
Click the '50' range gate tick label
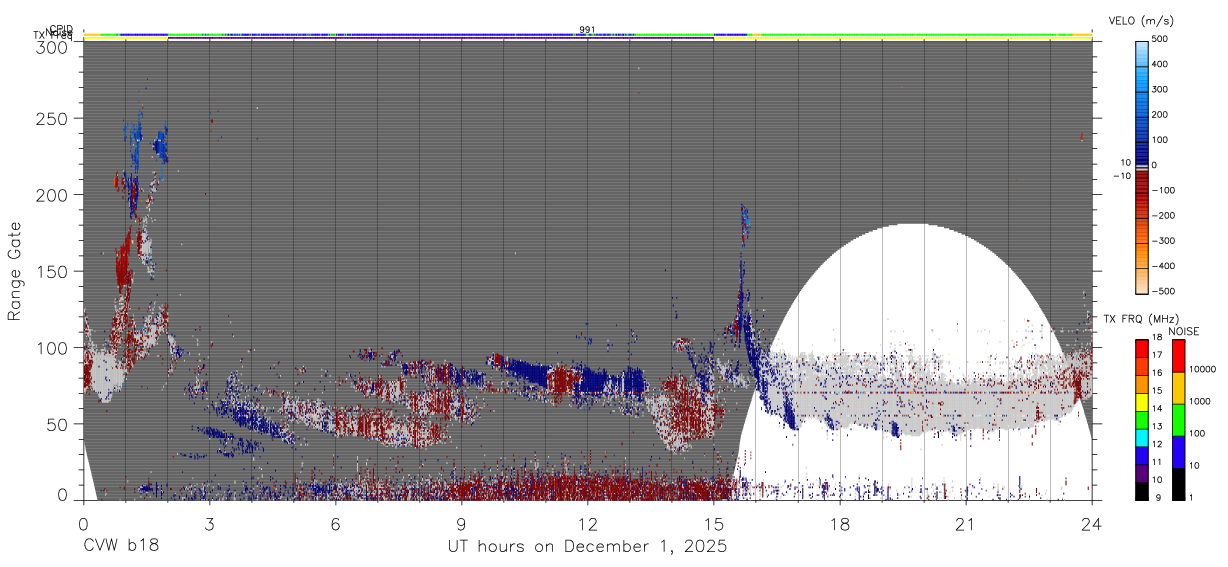(58, 424)
